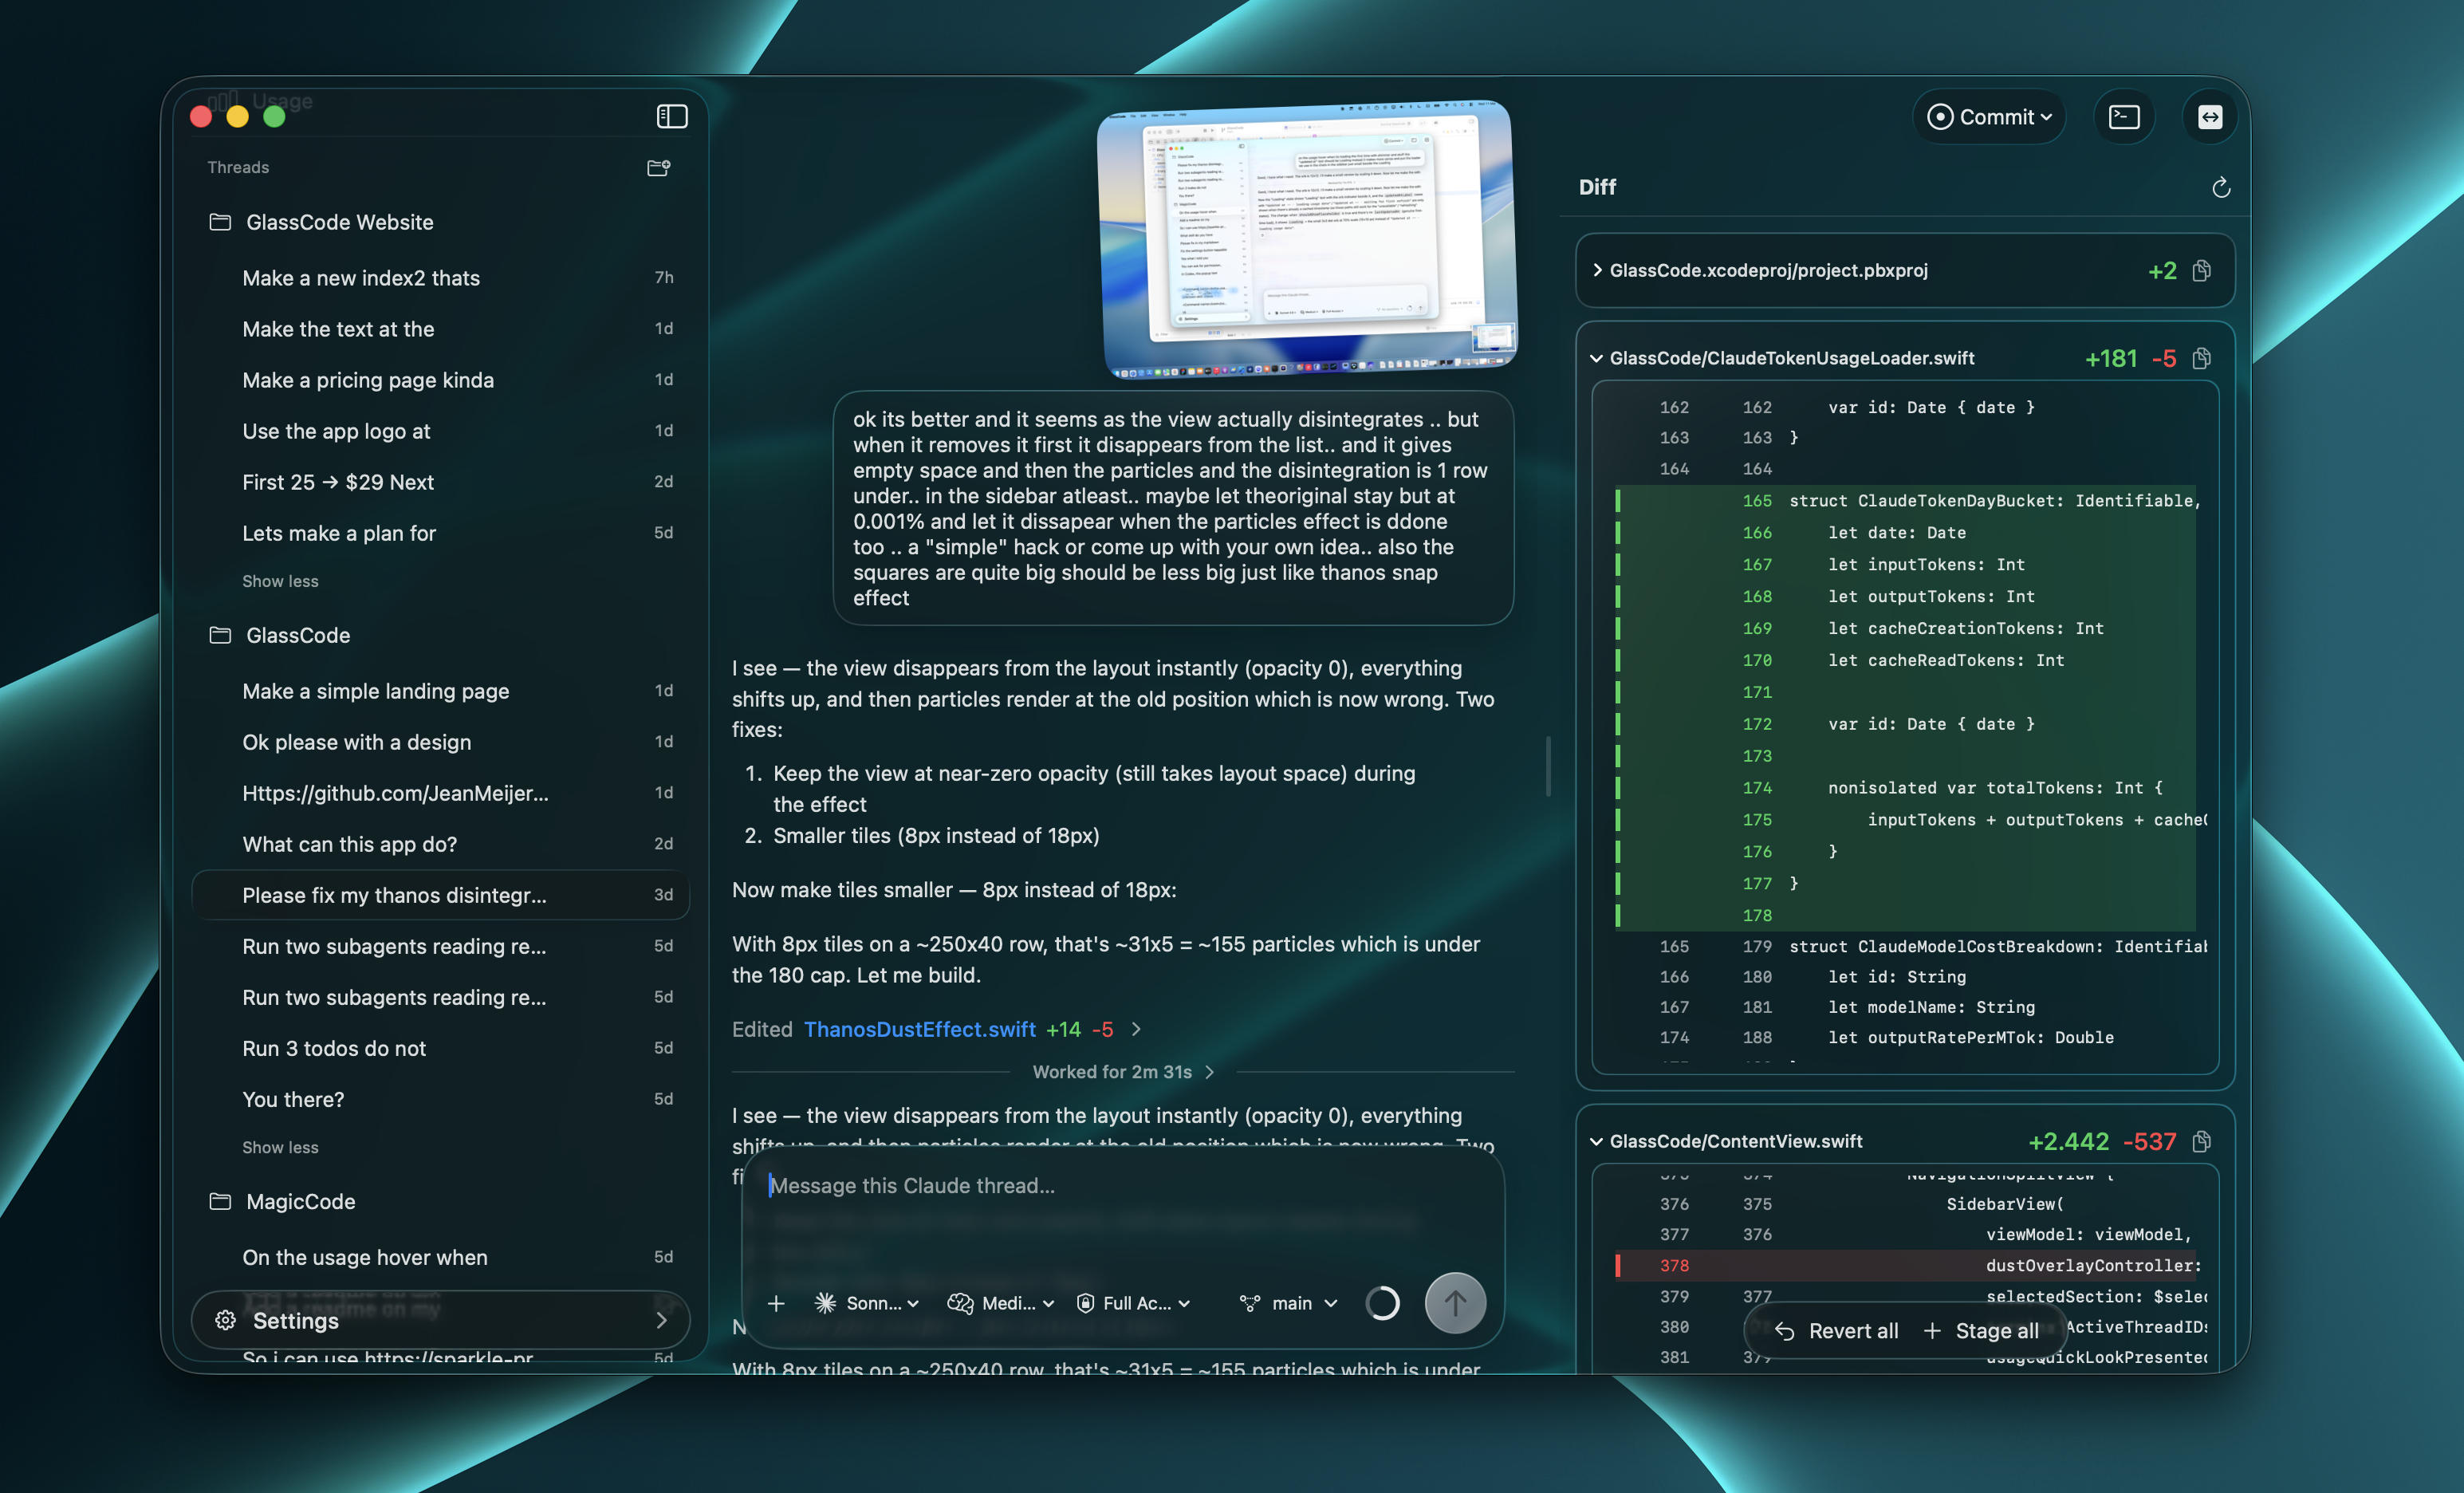Screen dimensions: 2464x1493
Task: Send the message with the arrow button
Action: pyautogui.click(x=1456, y=1303)
